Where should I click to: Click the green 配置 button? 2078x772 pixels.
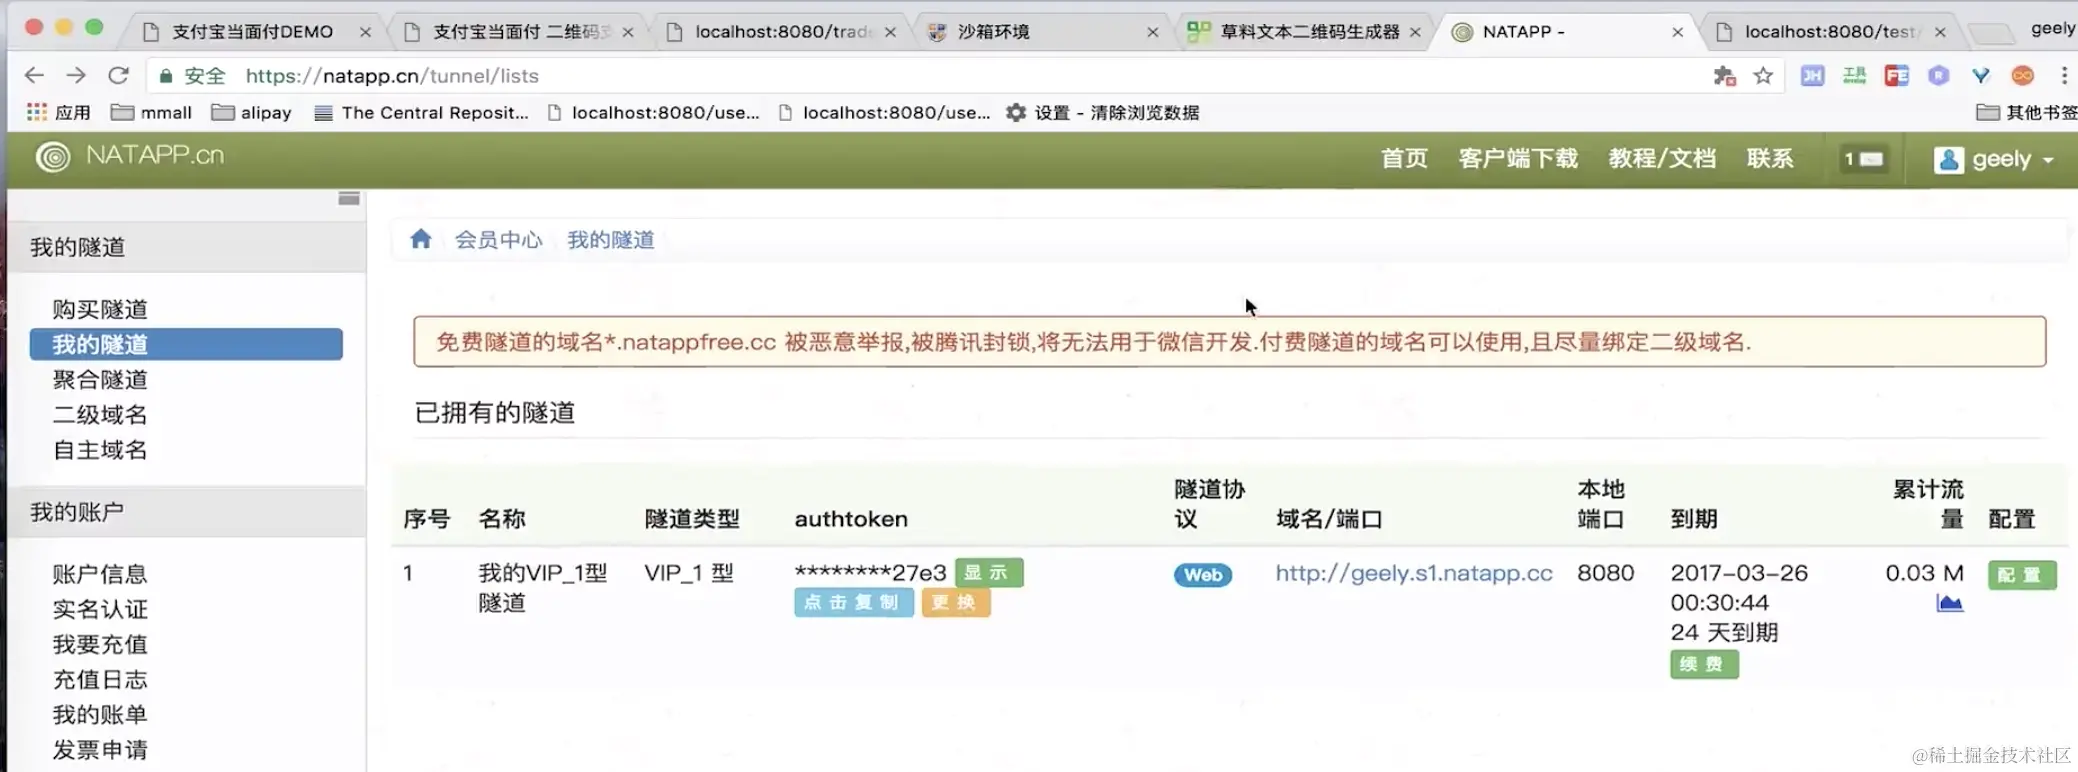tap(2022, 575)
